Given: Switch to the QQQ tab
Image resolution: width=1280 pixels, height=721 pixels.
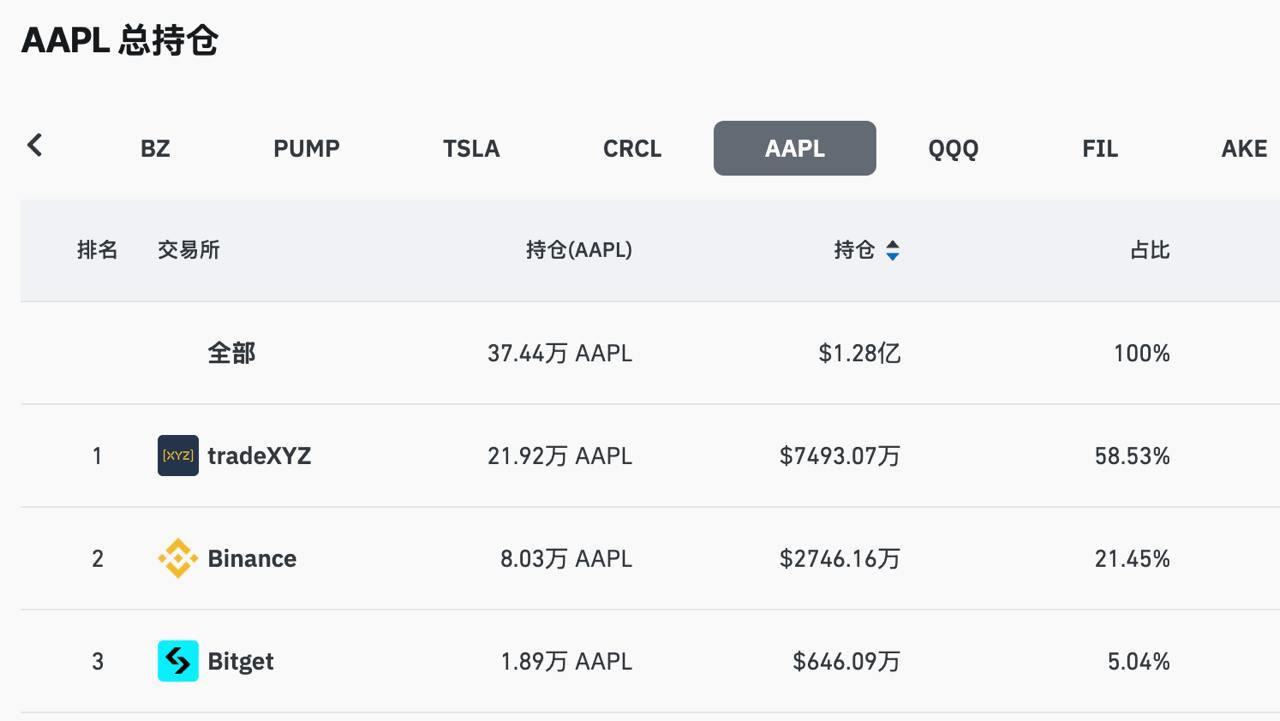Looking at the screenshot, I should [x=953, y=148].
